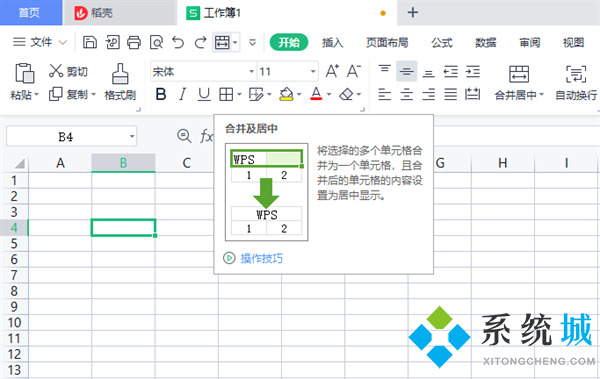The height and width of the screenshot is (379, 600).
Task: Toggle Underline formatting
Action: 204,94
